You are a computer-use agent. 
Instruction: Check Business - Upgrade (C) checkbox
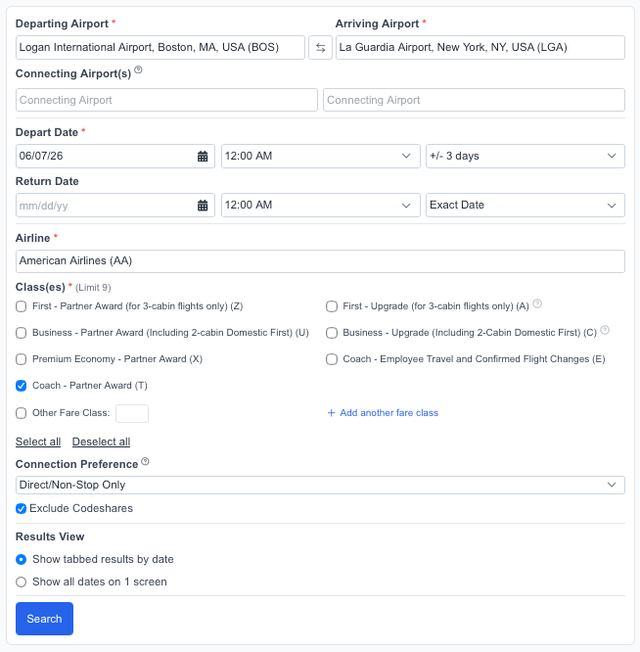332,333
